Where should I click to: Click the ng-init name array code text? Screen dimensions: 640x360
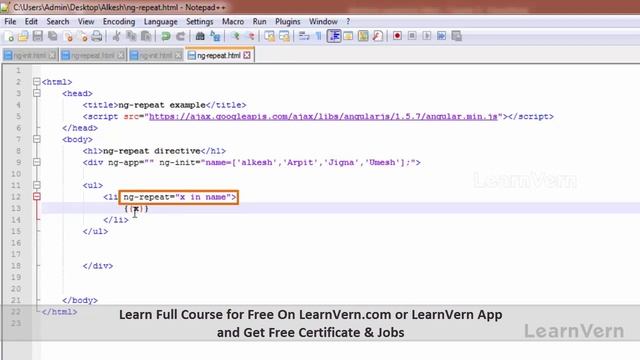[x=310, y=162]
